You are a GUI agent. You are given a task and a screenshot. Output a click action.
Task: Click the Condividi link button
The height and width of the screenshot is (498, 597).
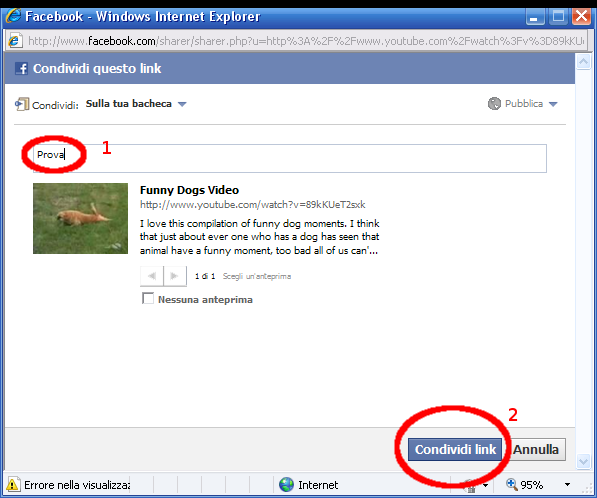pos(455,449)
